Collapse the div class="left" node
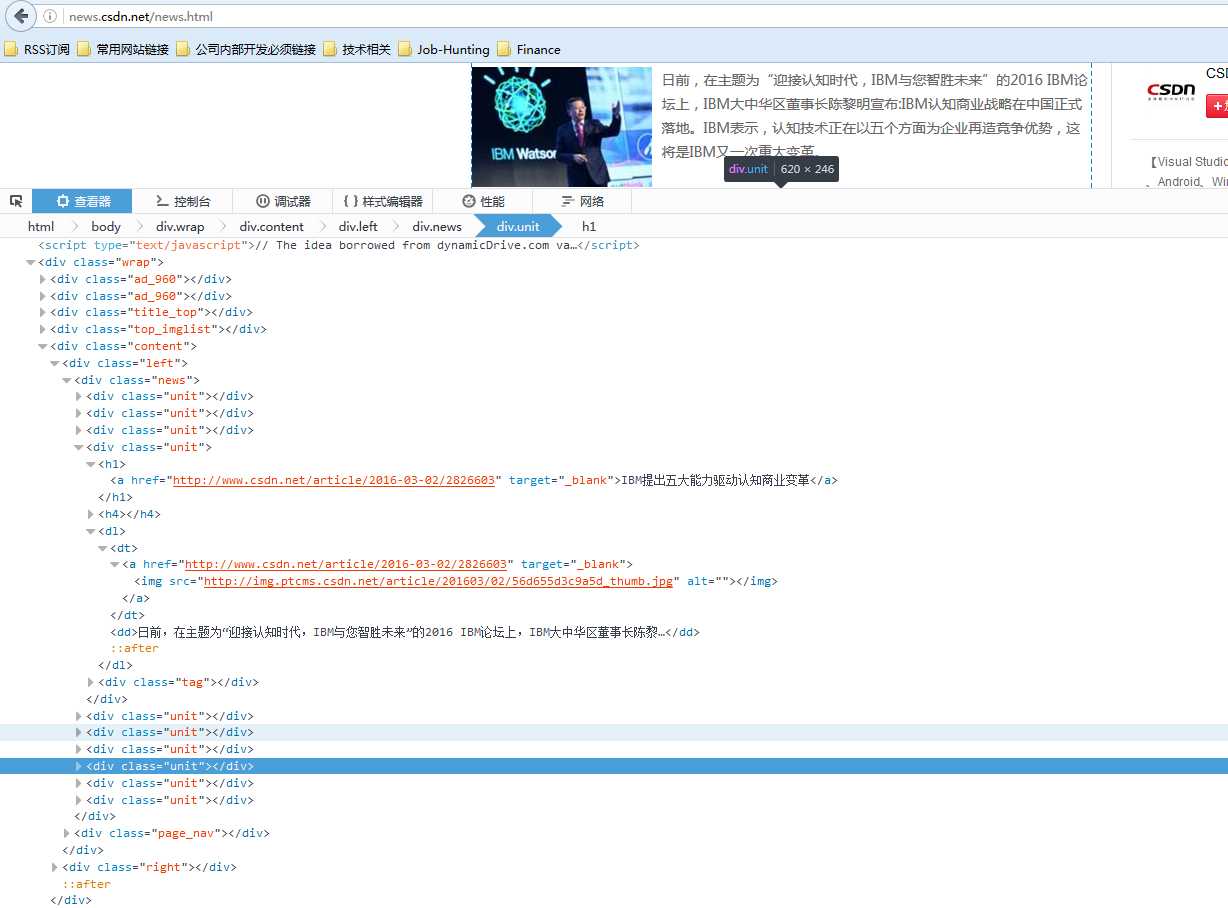The image size is (1228, 908). 55,363
